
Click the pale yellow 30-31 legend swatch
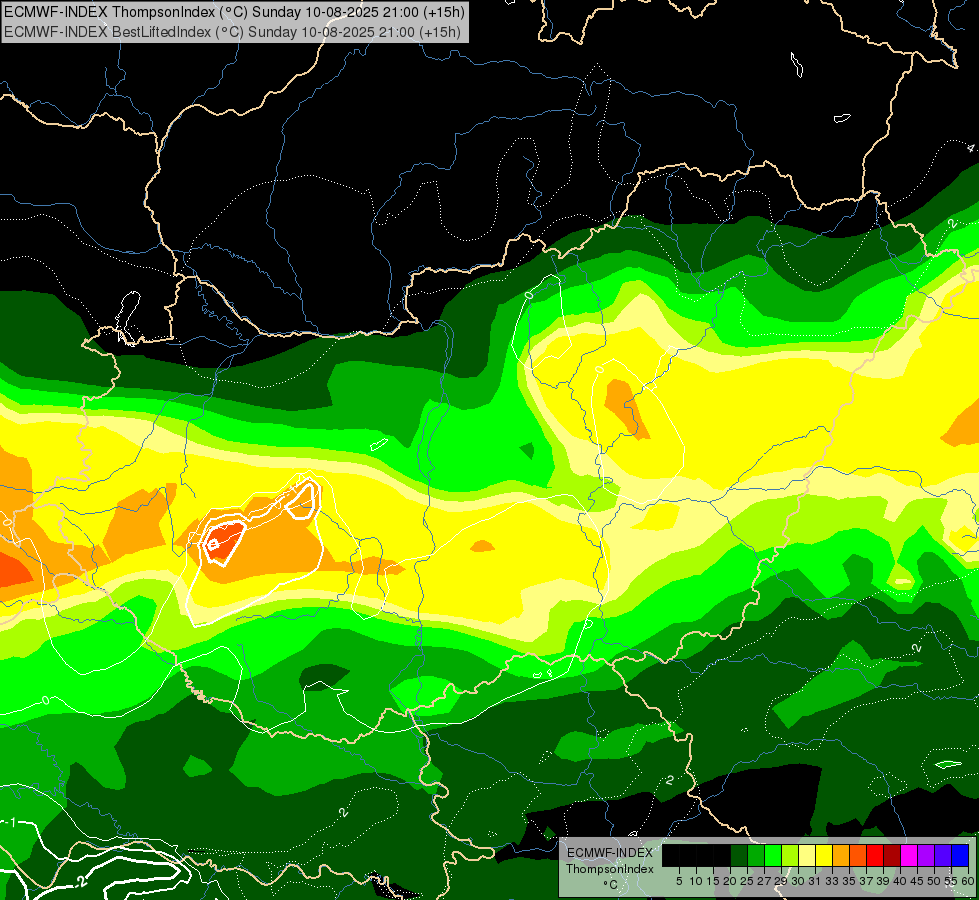[807, 855]
